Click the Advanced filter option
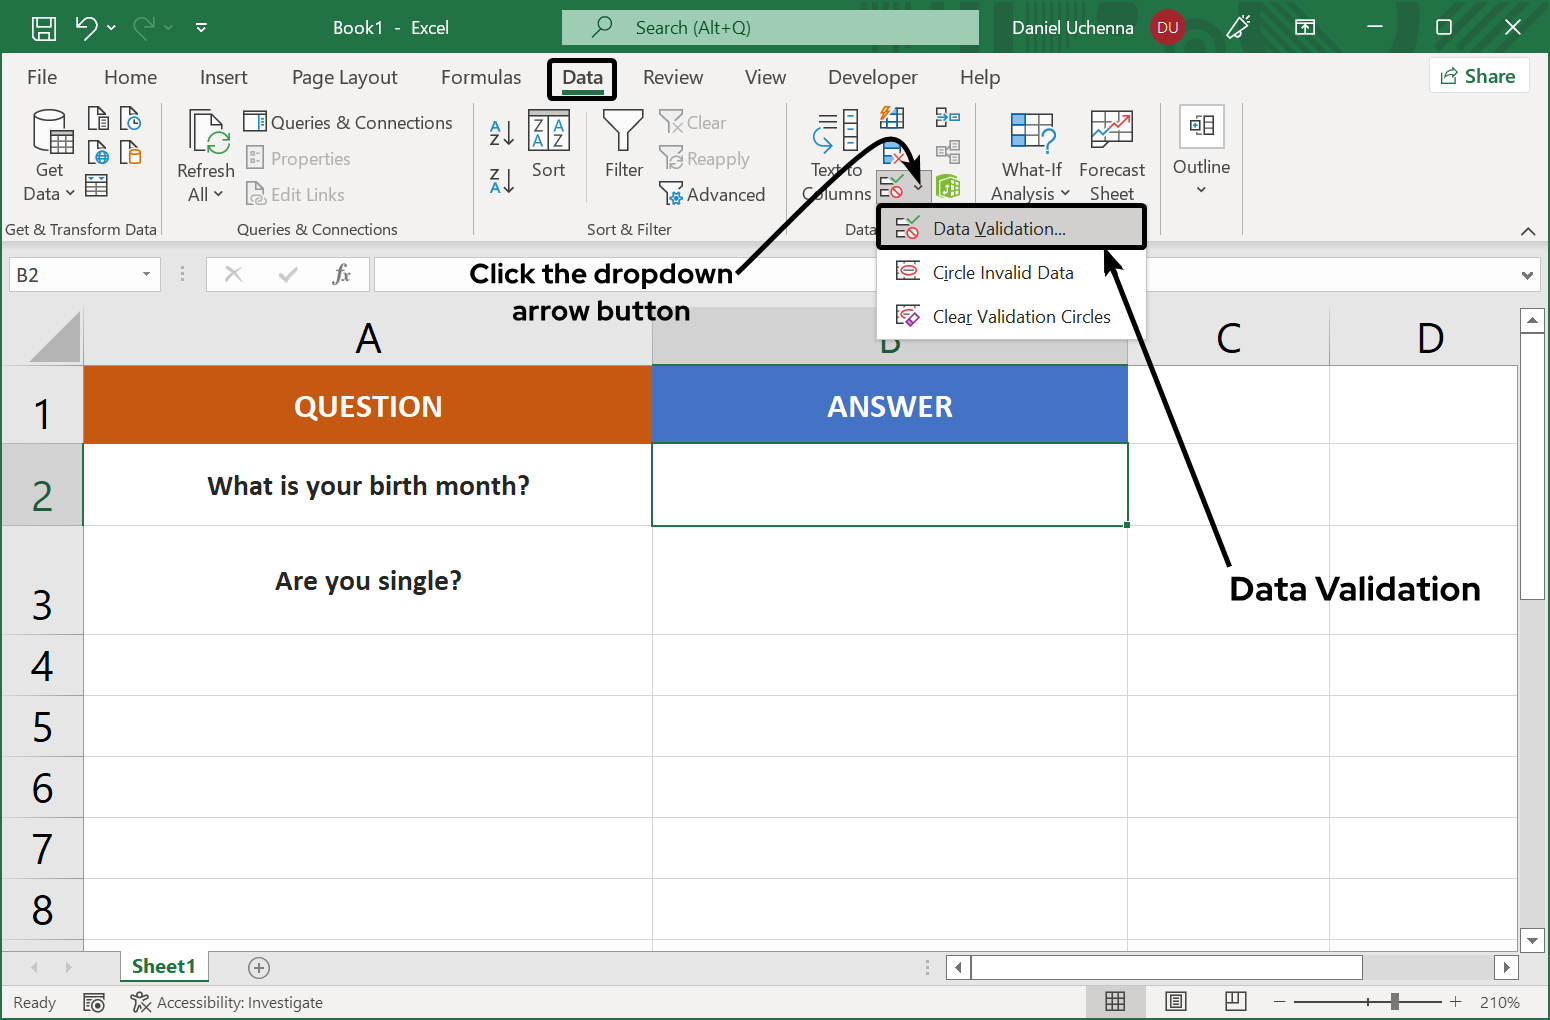The width and height of the screenshot is (1550, 1020). point(713,194)
